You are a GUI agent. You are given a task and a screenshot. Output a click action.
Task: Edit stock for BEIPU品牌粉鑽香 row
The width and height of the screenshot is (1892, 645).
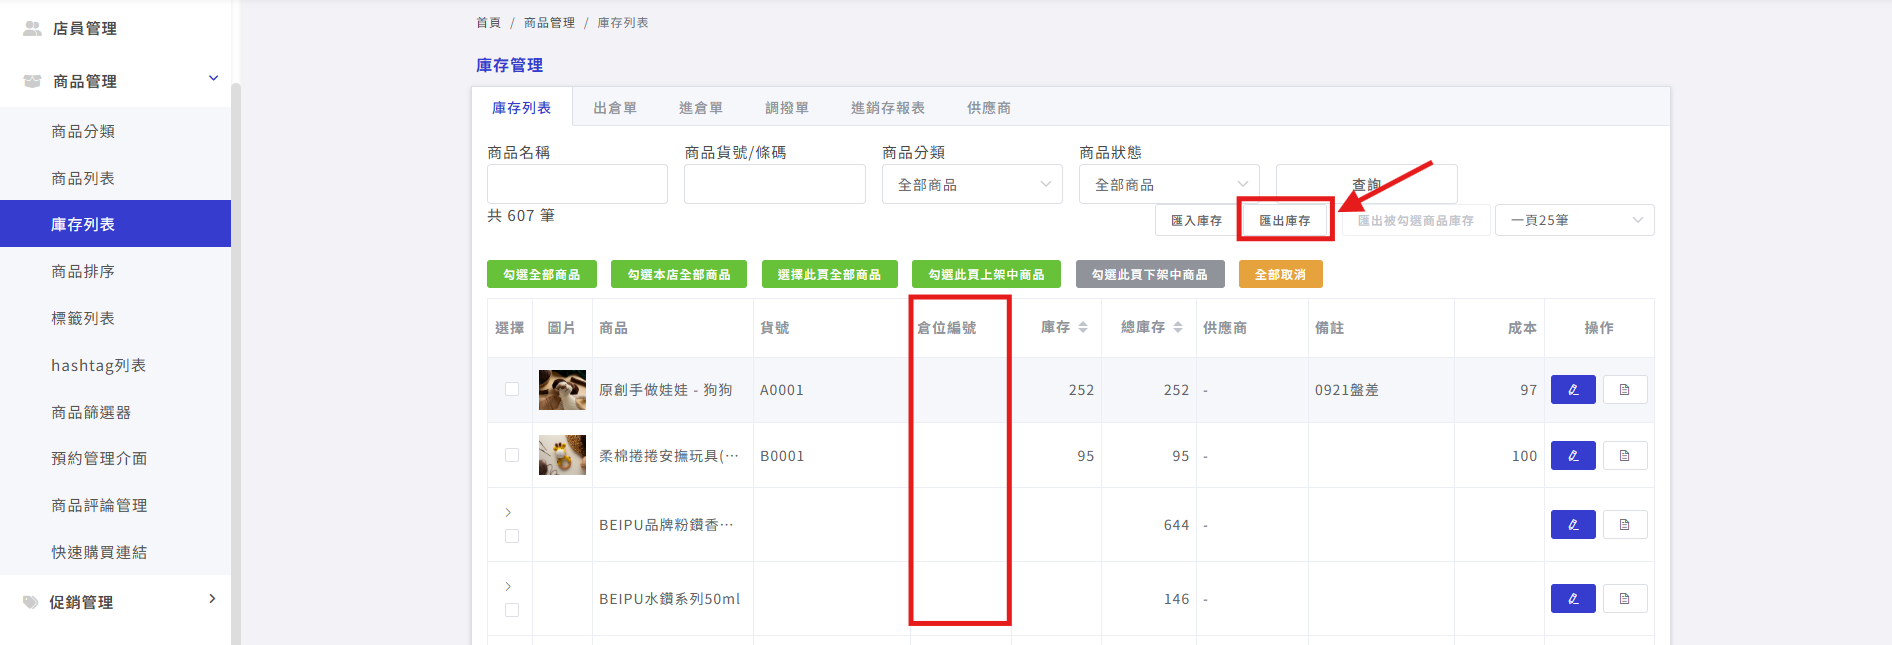pos(1573,525)
